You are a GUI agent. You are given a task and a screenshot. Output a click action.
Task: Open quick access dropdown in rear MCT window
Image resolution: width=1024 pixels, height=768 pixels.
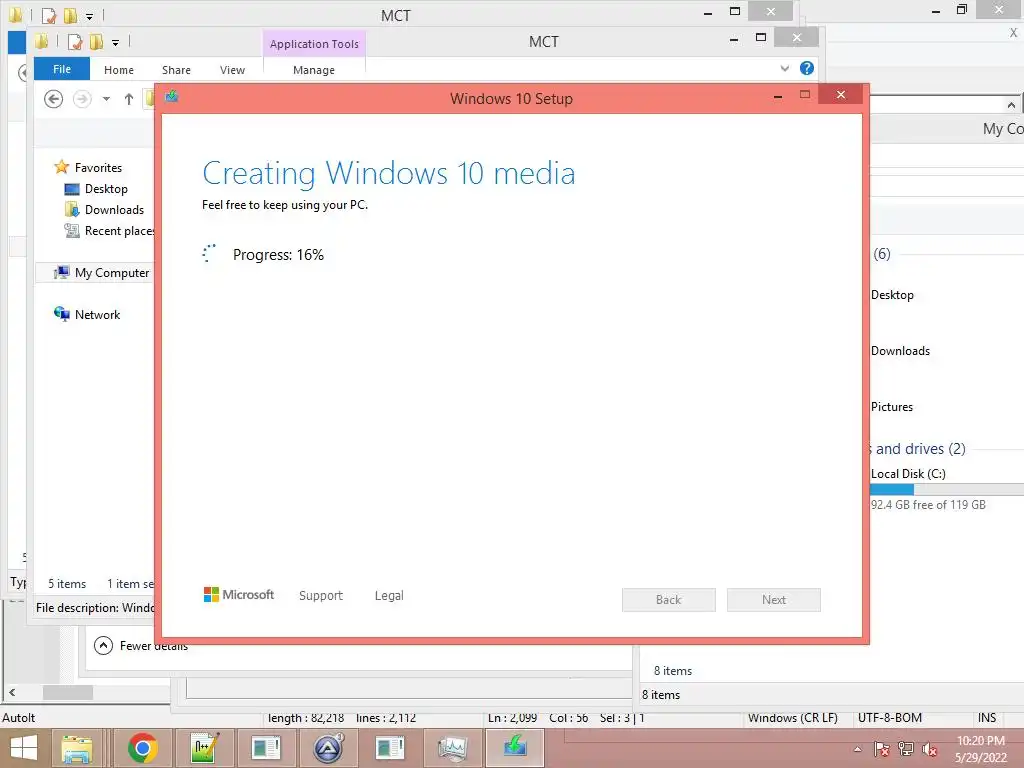tap(89, 16)
